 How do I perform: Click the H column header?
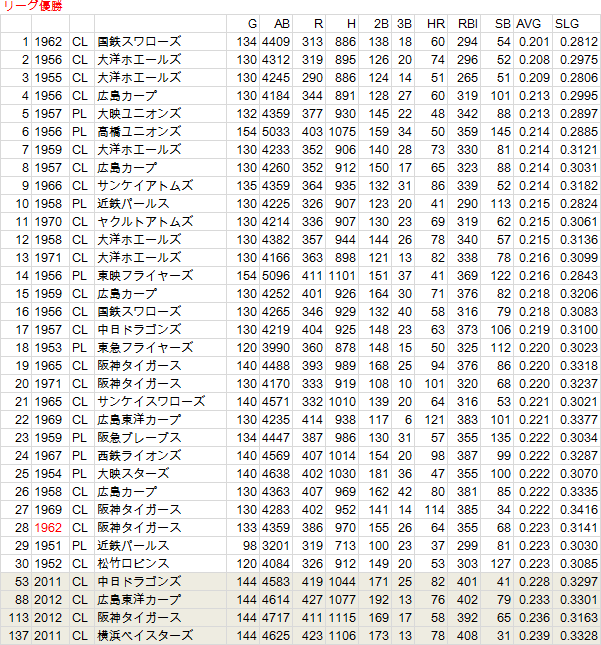coord(351,24)
